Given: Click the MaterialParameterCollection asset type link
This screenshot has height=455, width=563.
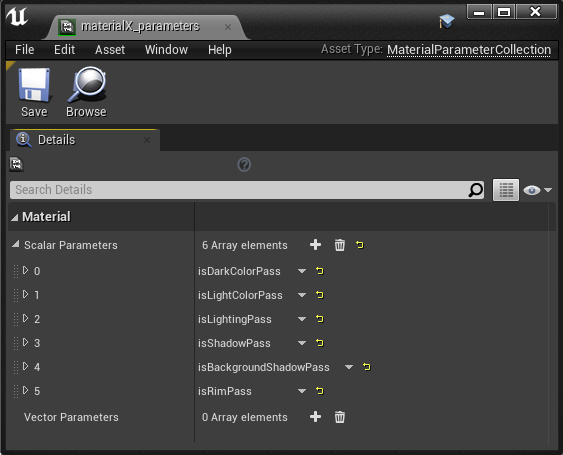Looking at the screenshot, I should click(x=469, y=50).
